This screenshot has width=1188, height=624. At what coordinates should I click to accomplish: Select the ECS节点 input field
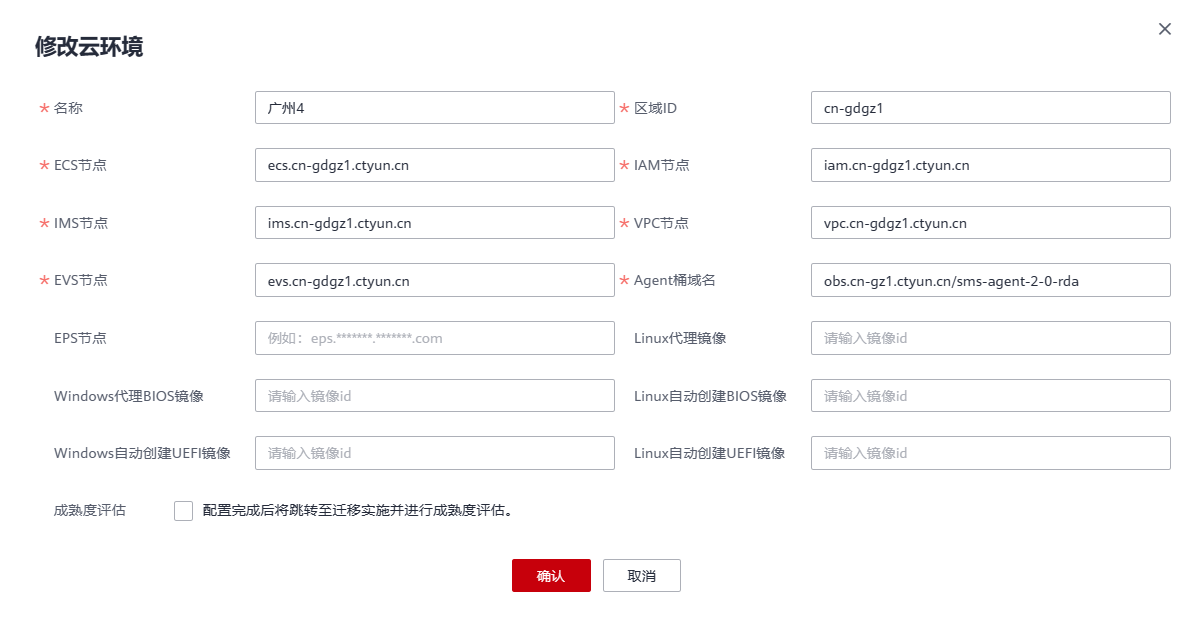click(x=434, y=164)
